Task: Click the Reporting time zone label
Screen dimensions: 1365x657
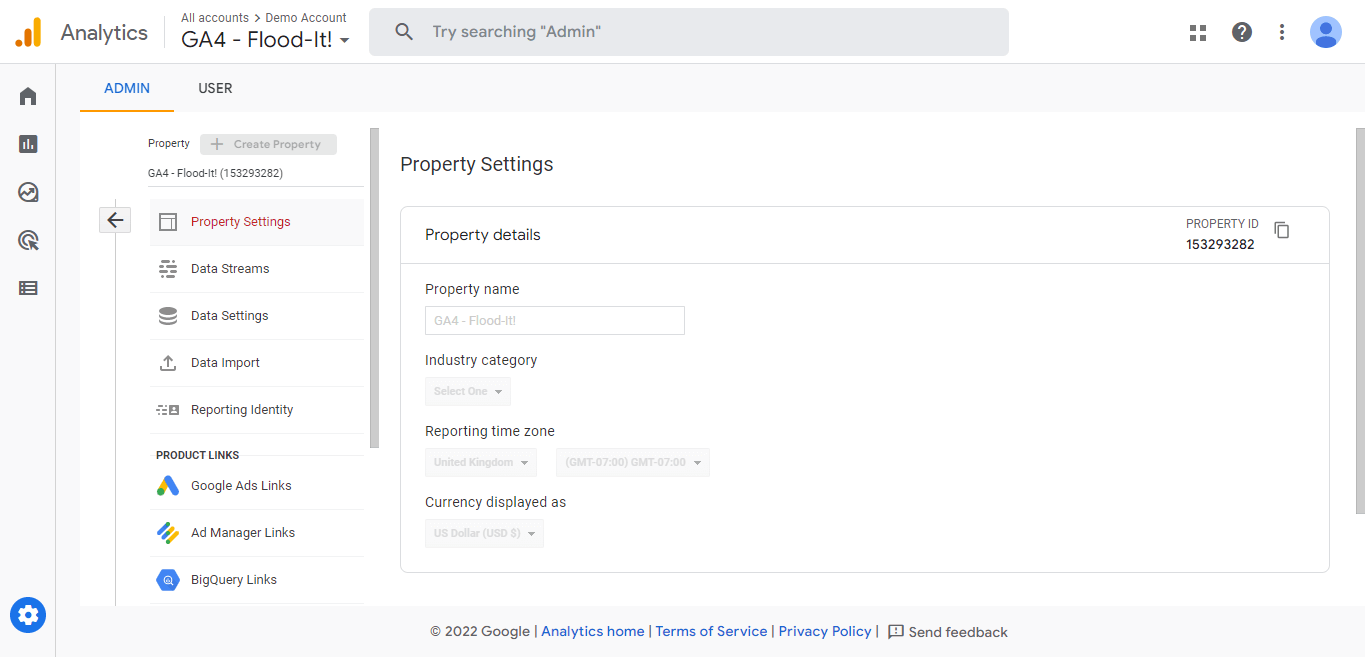Action: point(490,431)
